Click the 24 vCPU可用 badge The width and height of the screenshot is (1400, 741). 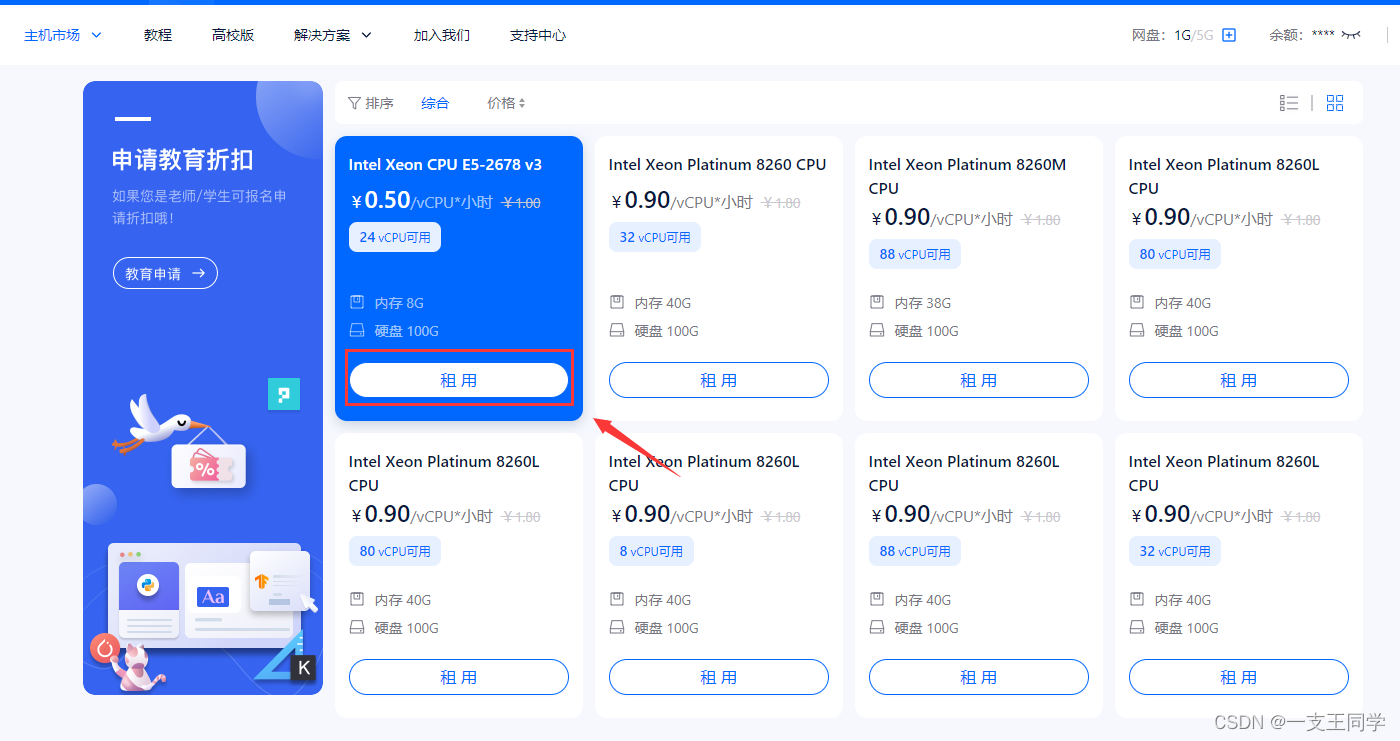point(395,237)
